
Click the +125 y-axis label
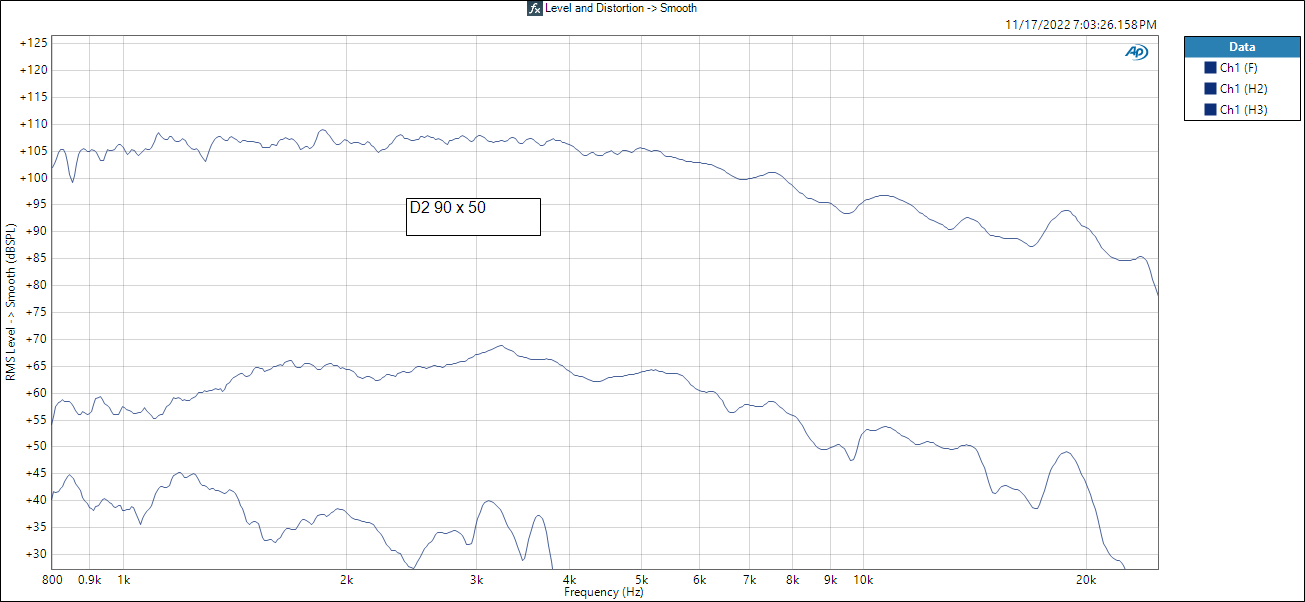tap(34, 43)
